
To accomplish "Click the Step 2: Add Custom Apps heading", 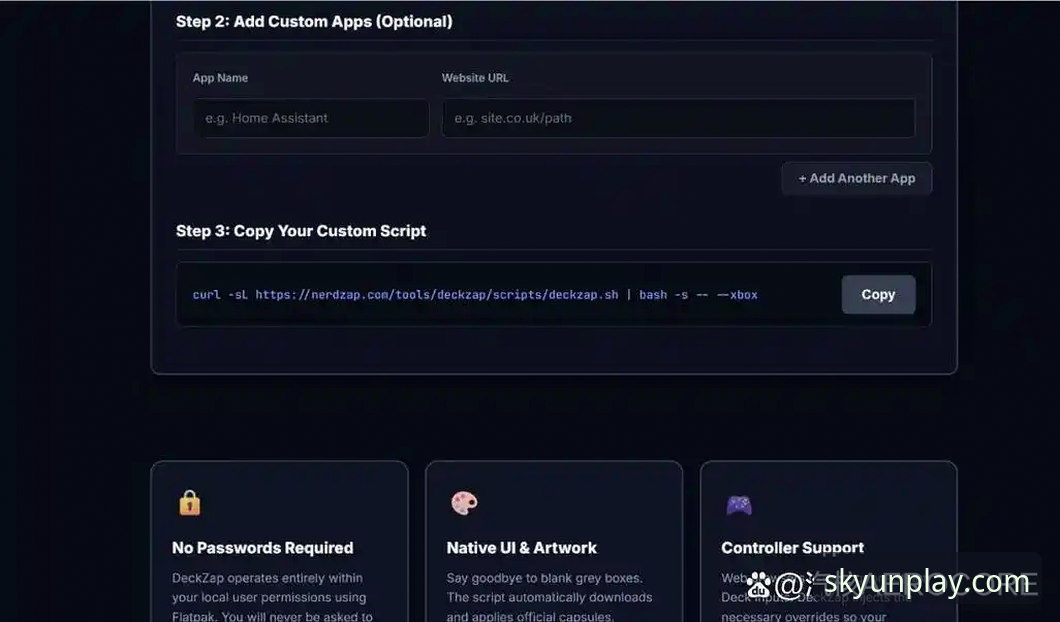I will (314, 22).
